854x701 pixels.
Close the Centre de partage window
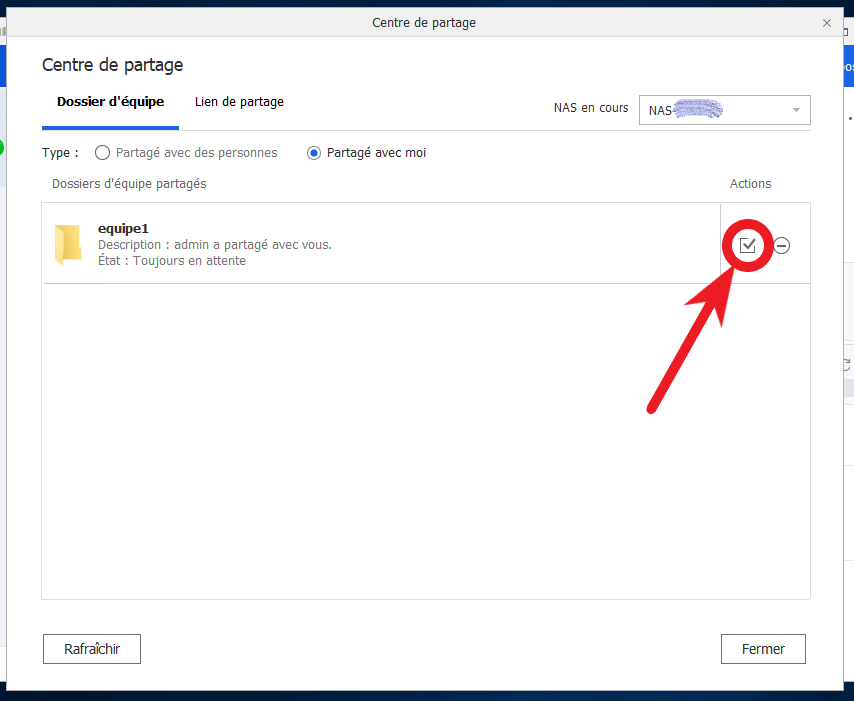coord(826,22)
